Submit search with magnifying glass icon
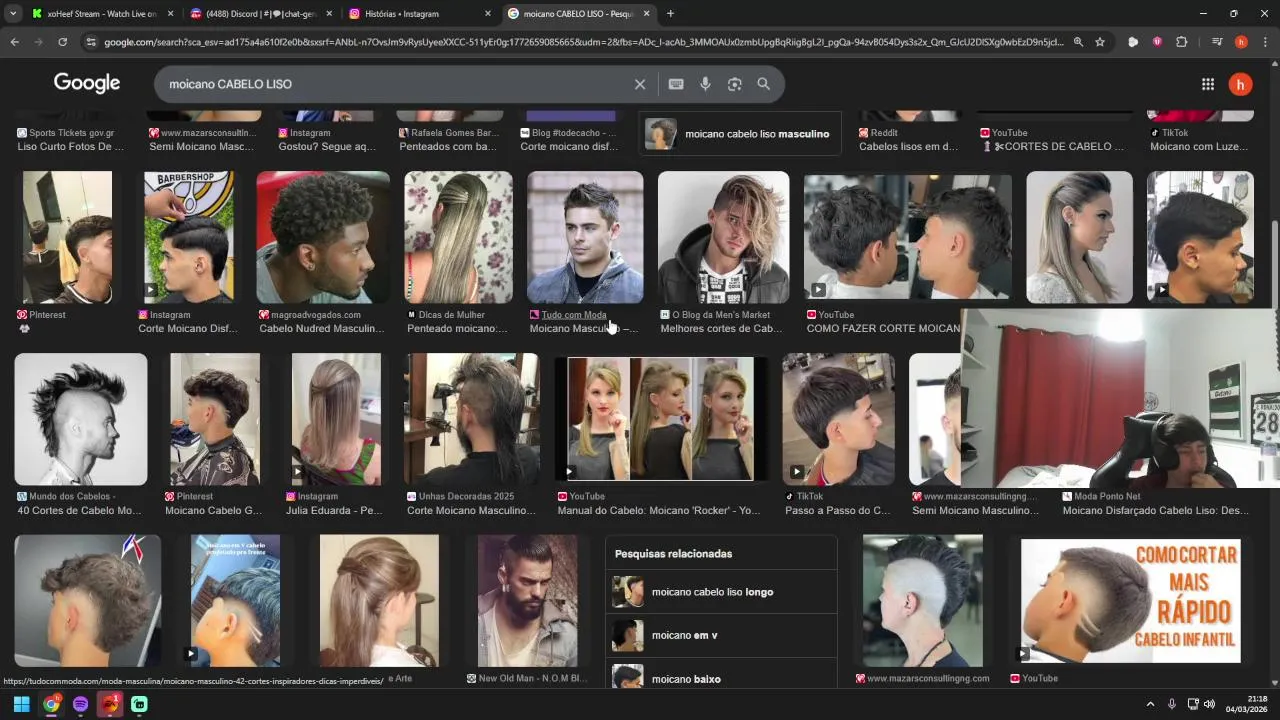This screenshot has height=720, width=1280. [764, 84]
